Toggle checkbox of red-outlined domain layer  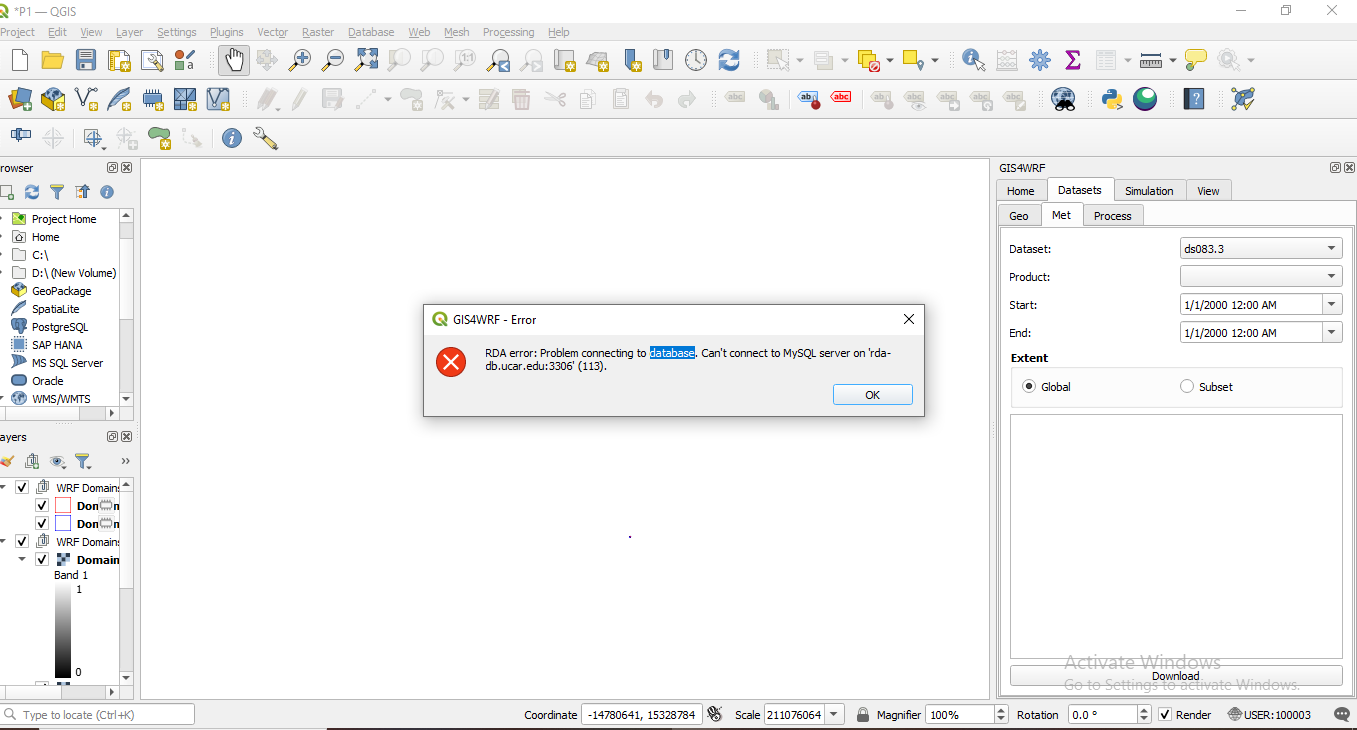42,506
